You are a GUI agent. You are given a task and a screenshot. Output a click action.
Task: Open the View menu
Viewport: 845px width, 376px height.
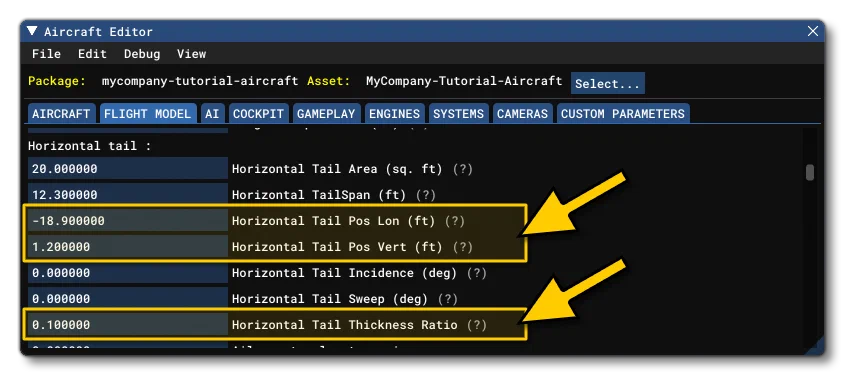[x=191, y=54]
